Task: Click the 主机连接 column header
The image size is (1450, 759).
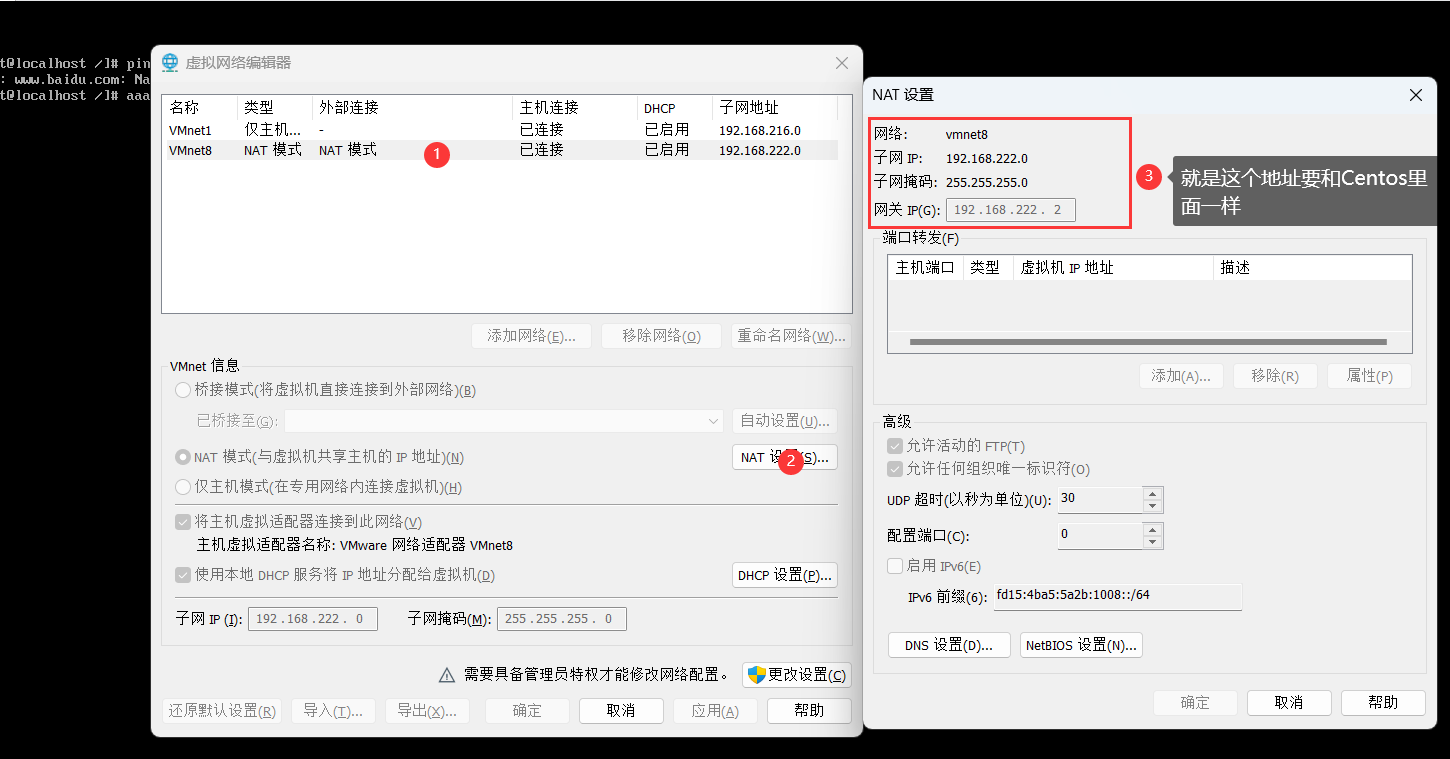Action: click(575, 107)
